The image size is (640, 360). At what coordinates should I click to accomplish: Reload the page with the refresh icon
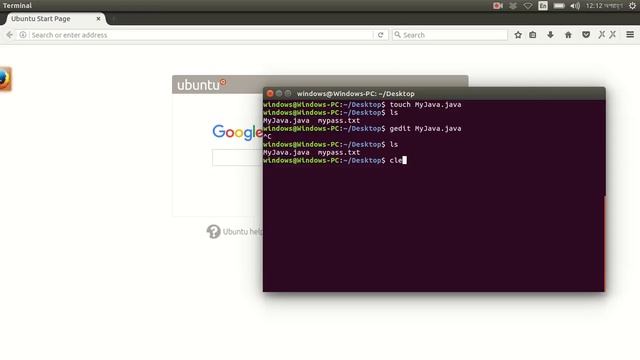[x=380, y=35]
